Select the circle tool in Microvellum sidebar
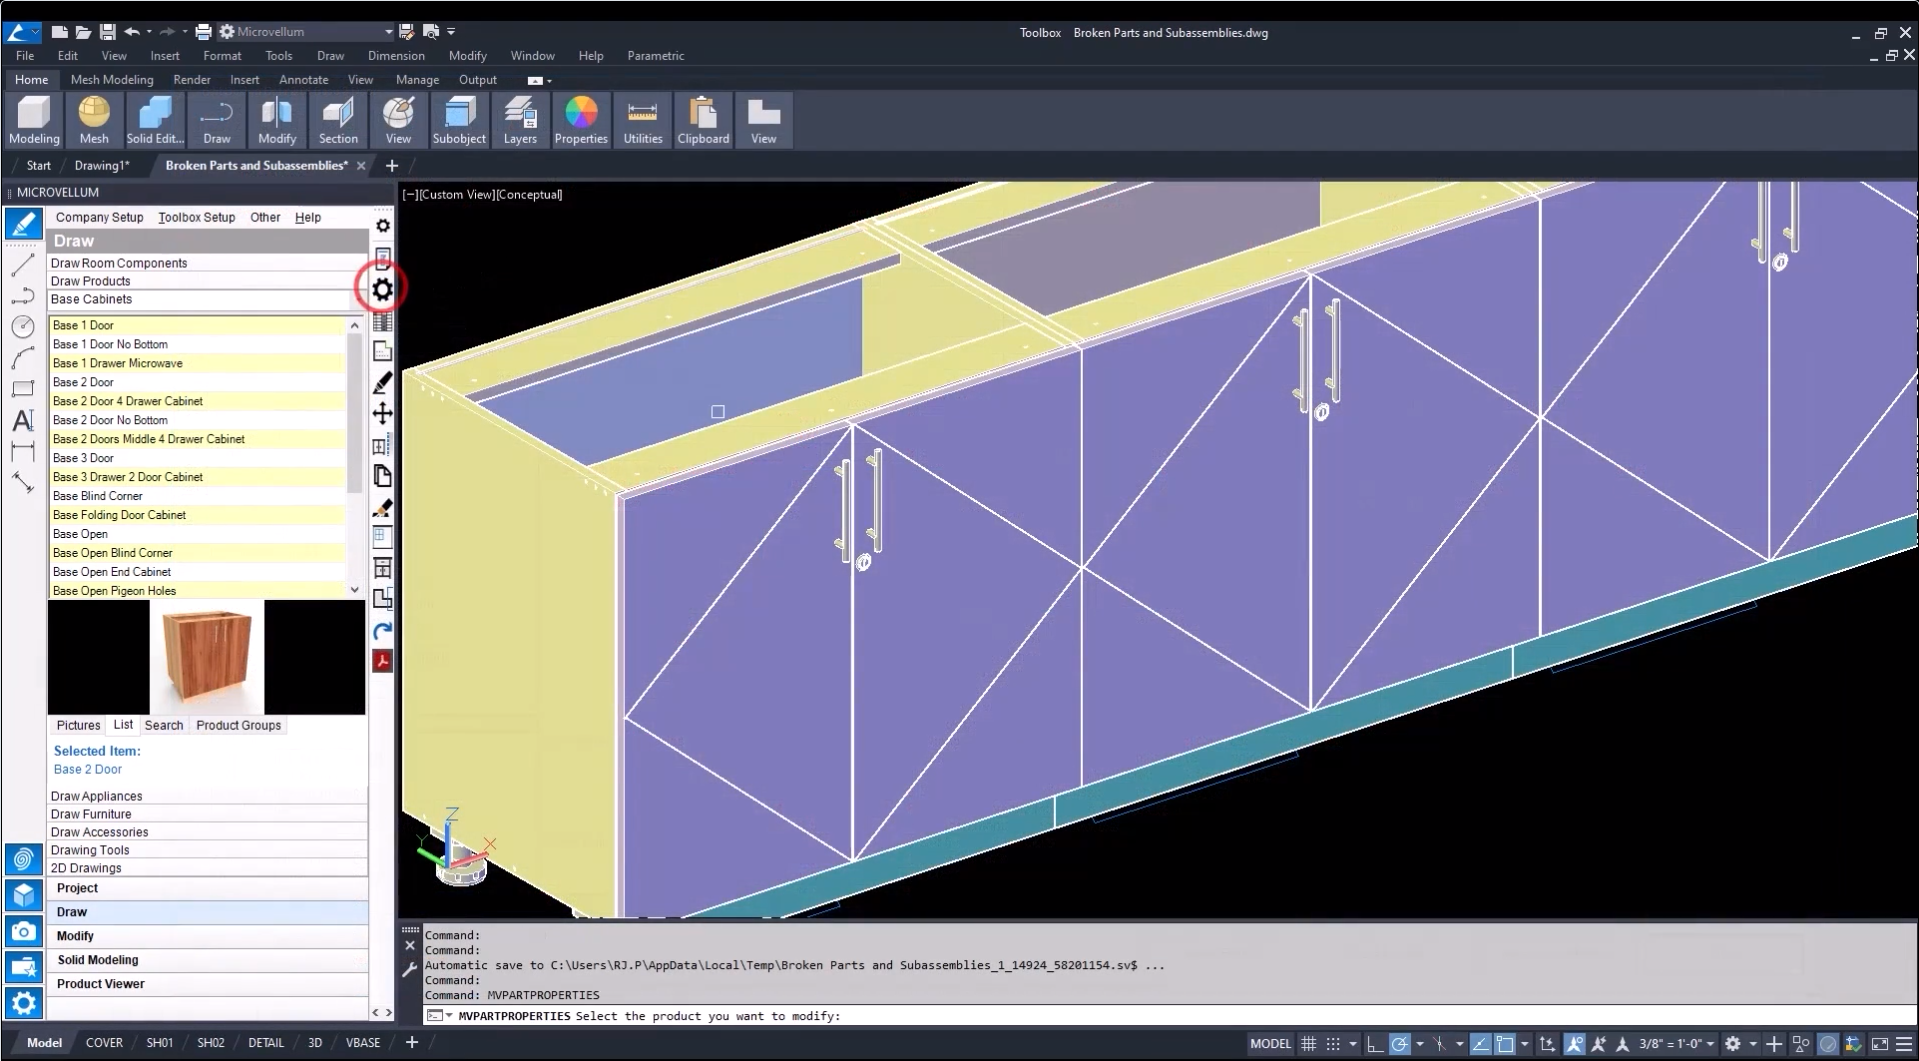Image resolution: width=1919 pixels, height=1061 pixels. click(23, 326)
